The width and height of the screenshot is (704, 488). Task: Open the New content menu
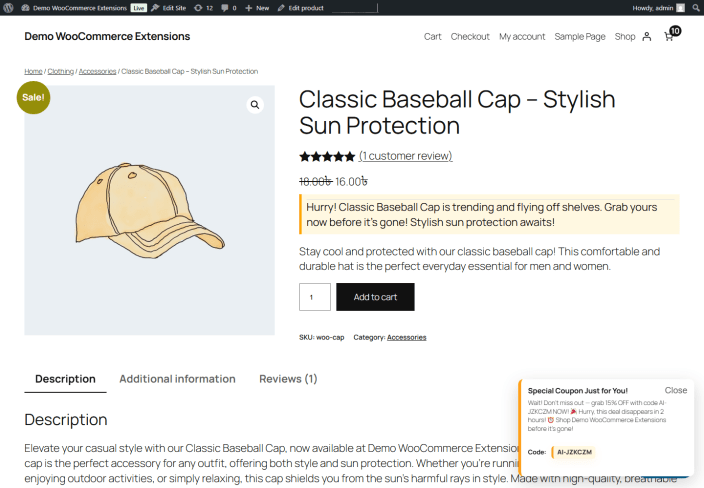[x=257, y=8]
